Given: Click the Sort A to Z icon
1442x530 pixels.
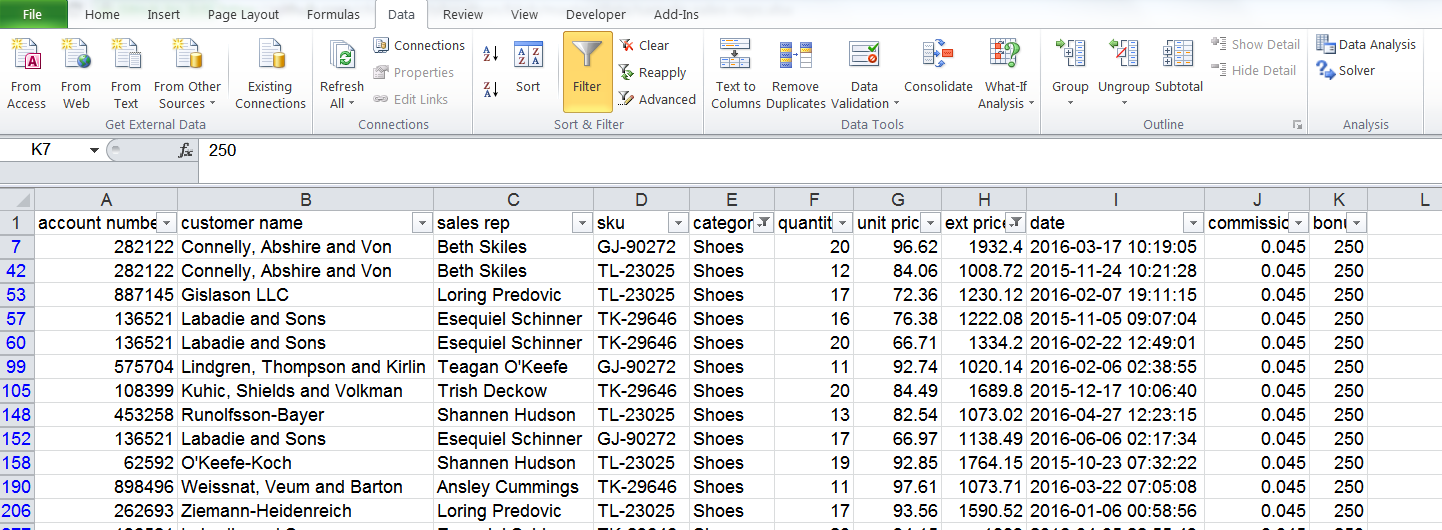Looking at the screenshot, I should pyautogui.click(x=491, y=54).
